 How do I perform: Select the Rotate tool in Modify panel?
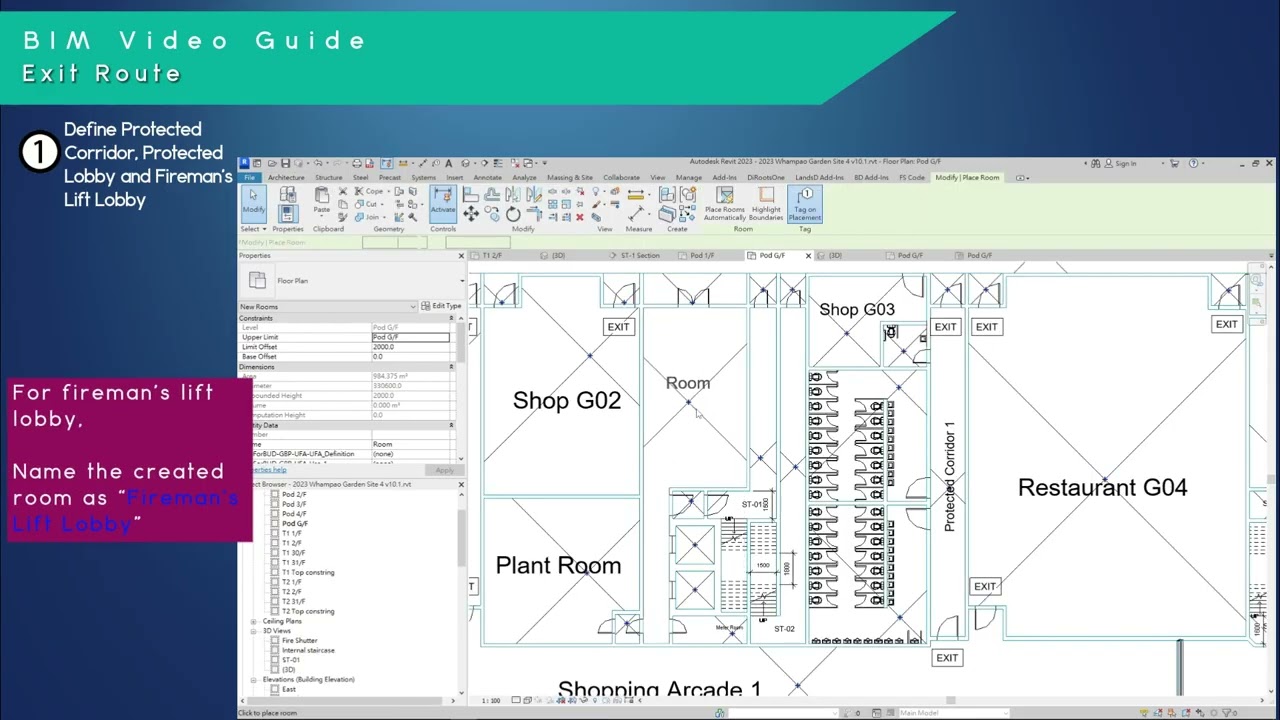[x=513, y=214]
